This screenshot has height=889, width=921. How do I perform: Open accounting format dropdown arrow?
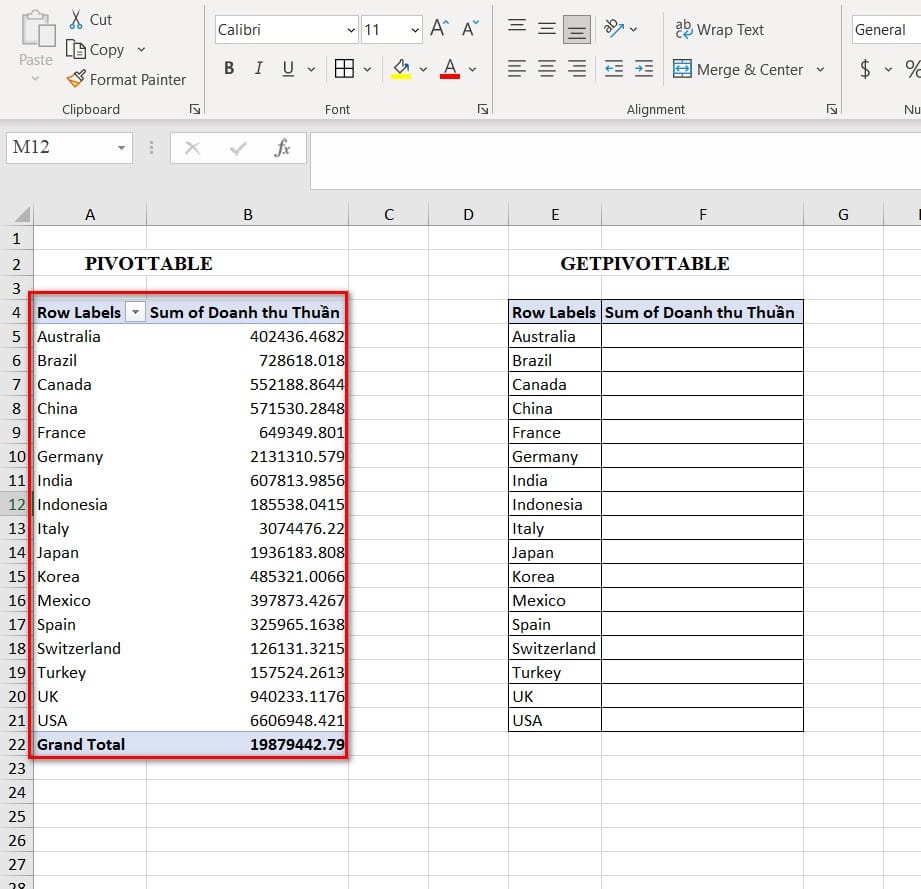tap(888, 69)
